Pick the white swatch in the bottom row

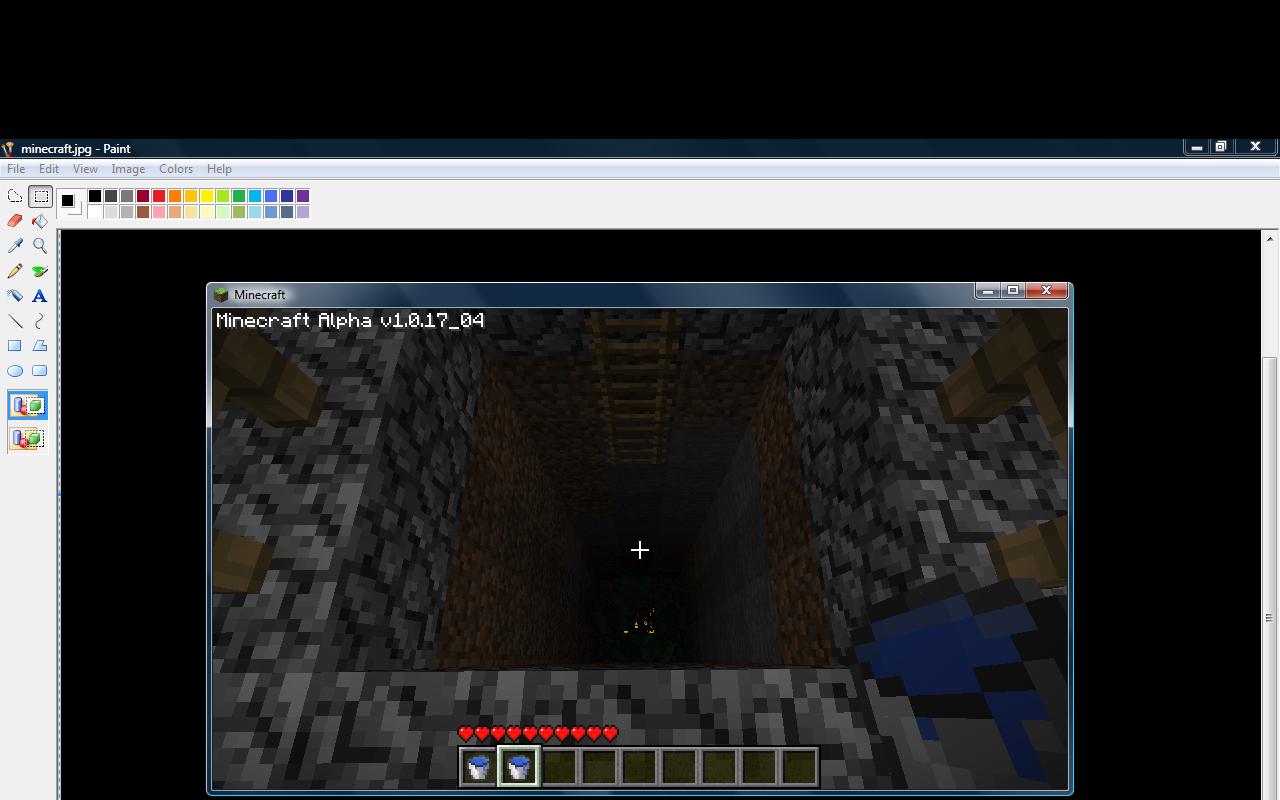[95, 212]
